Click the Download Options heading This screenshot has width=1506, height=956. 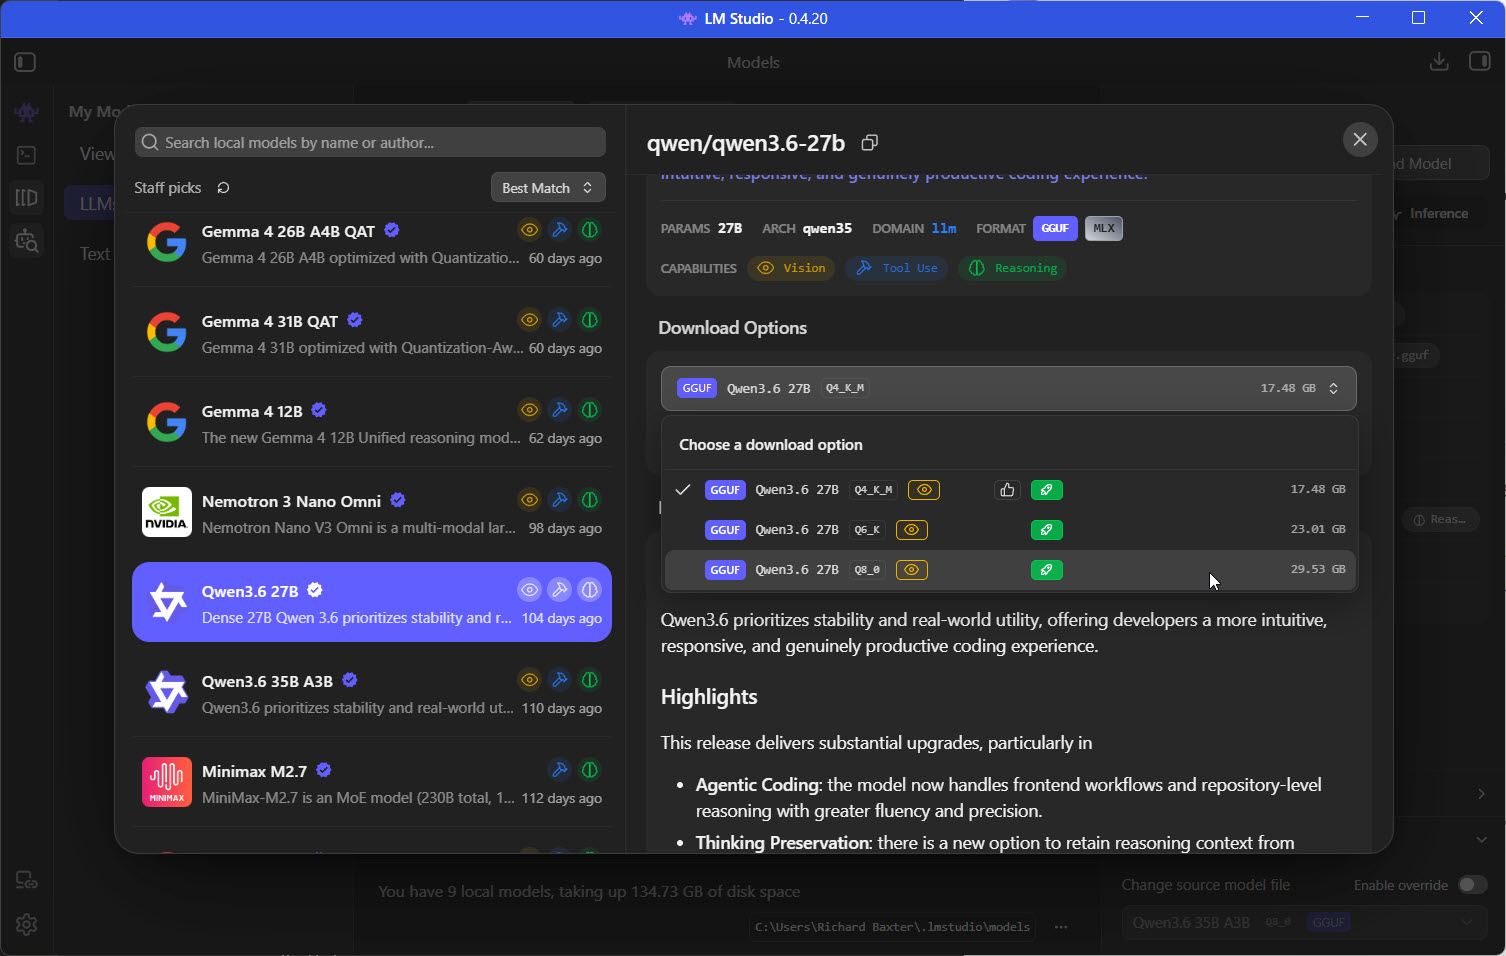coord(733,328)
